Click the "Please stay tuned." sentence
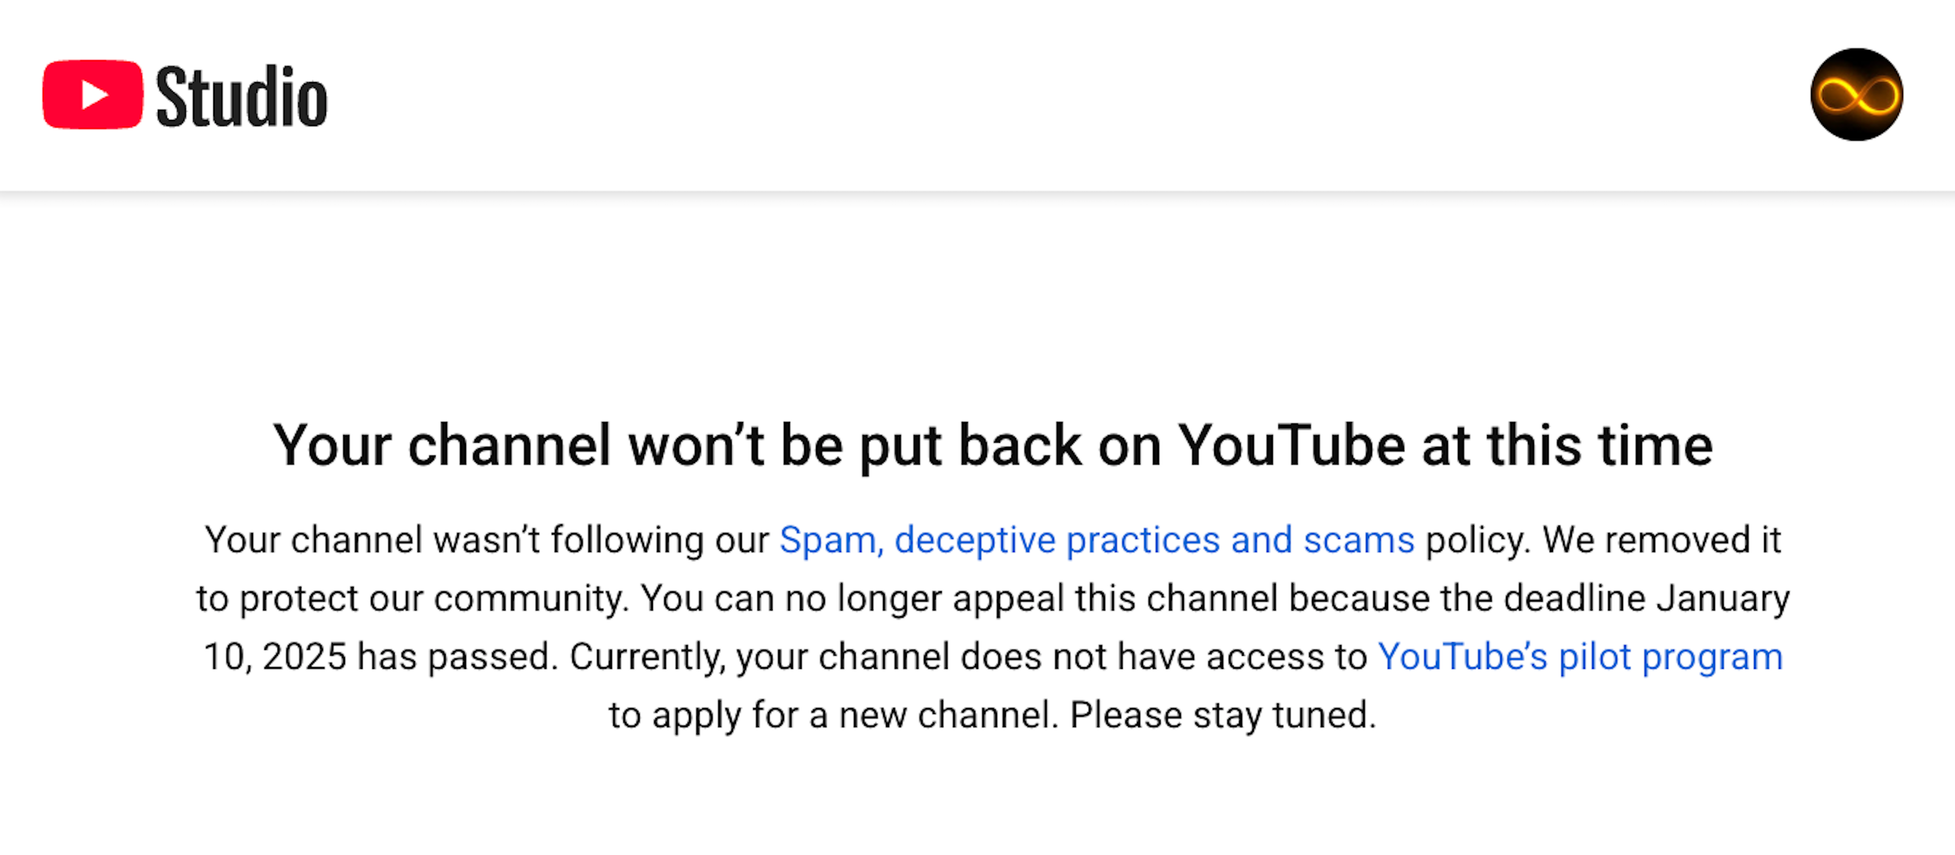Image resolution: width=1955 pixels, height=855 pixels. [1222, 715]
